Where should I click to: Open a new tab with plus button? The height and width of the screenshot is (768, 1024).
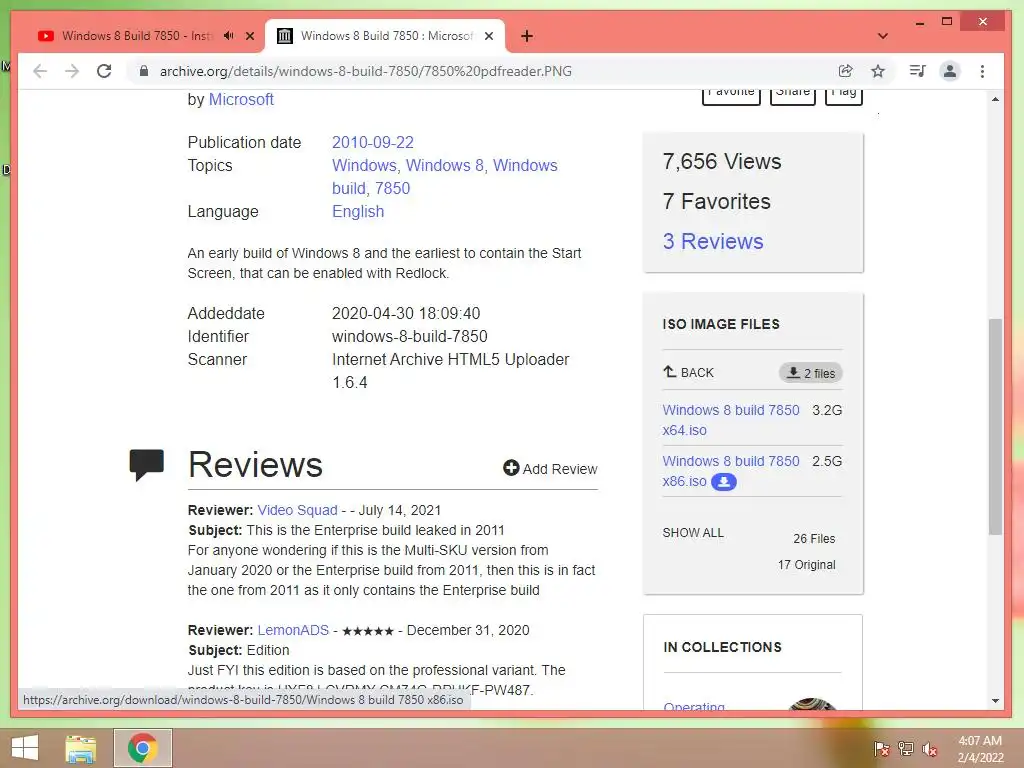(x=527, y=36)
